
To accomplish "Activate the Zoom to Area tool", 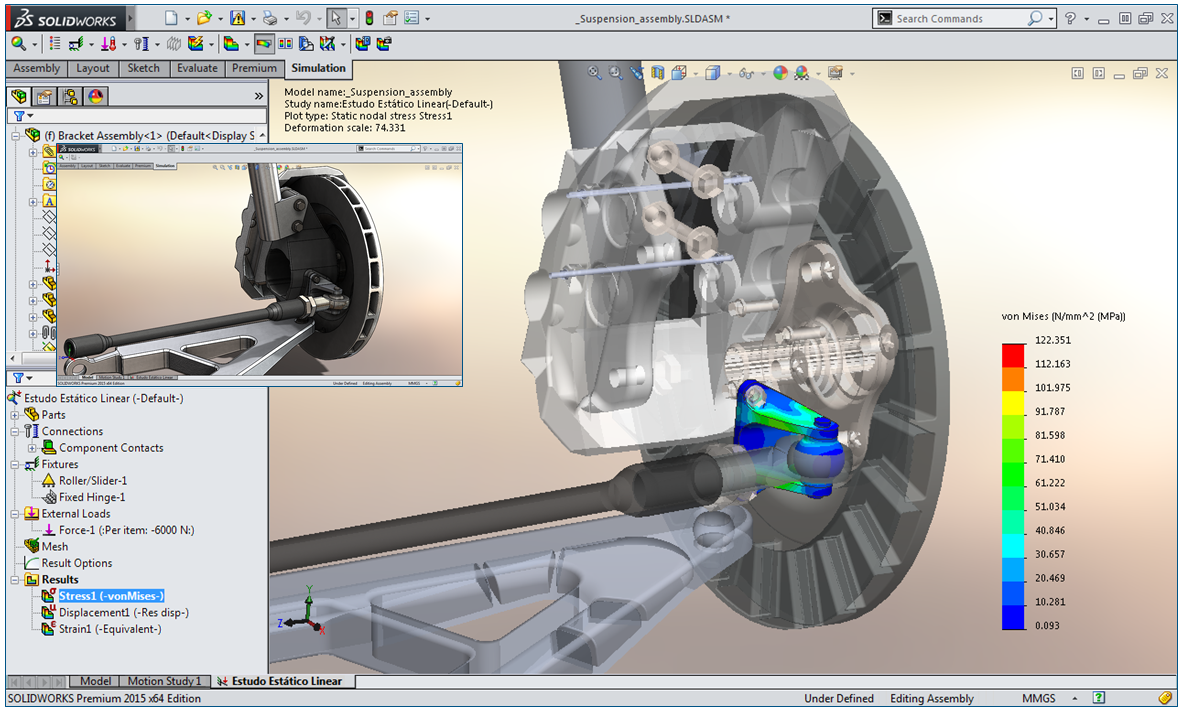I will click(x=614, y=73).
